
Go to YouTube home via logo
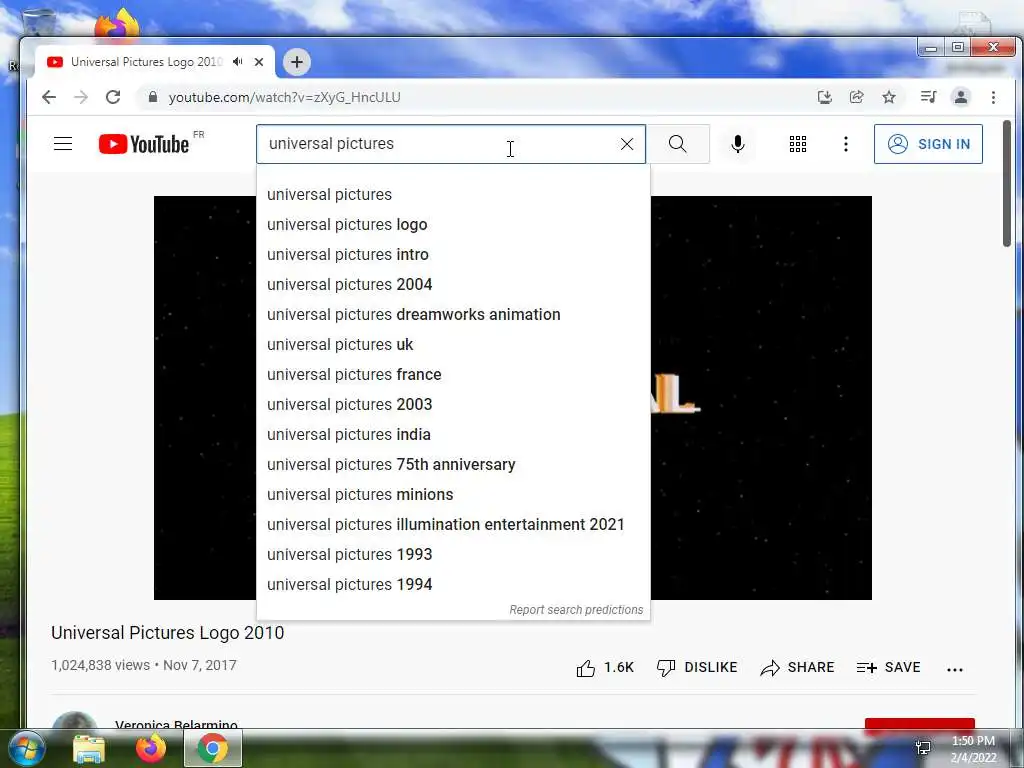pyautogui.click(x=144, y=144)
